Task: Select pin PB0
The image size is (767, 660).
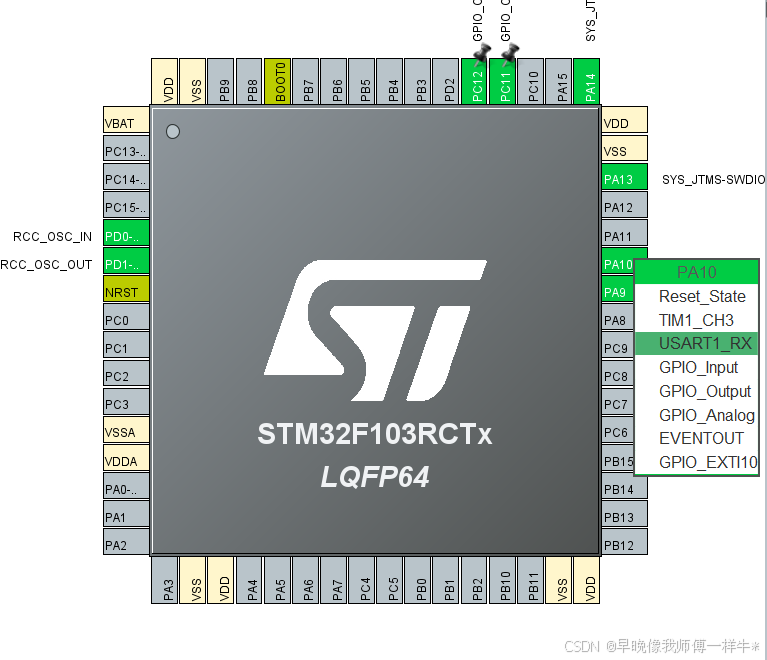Action: click(x=418, y=580)
